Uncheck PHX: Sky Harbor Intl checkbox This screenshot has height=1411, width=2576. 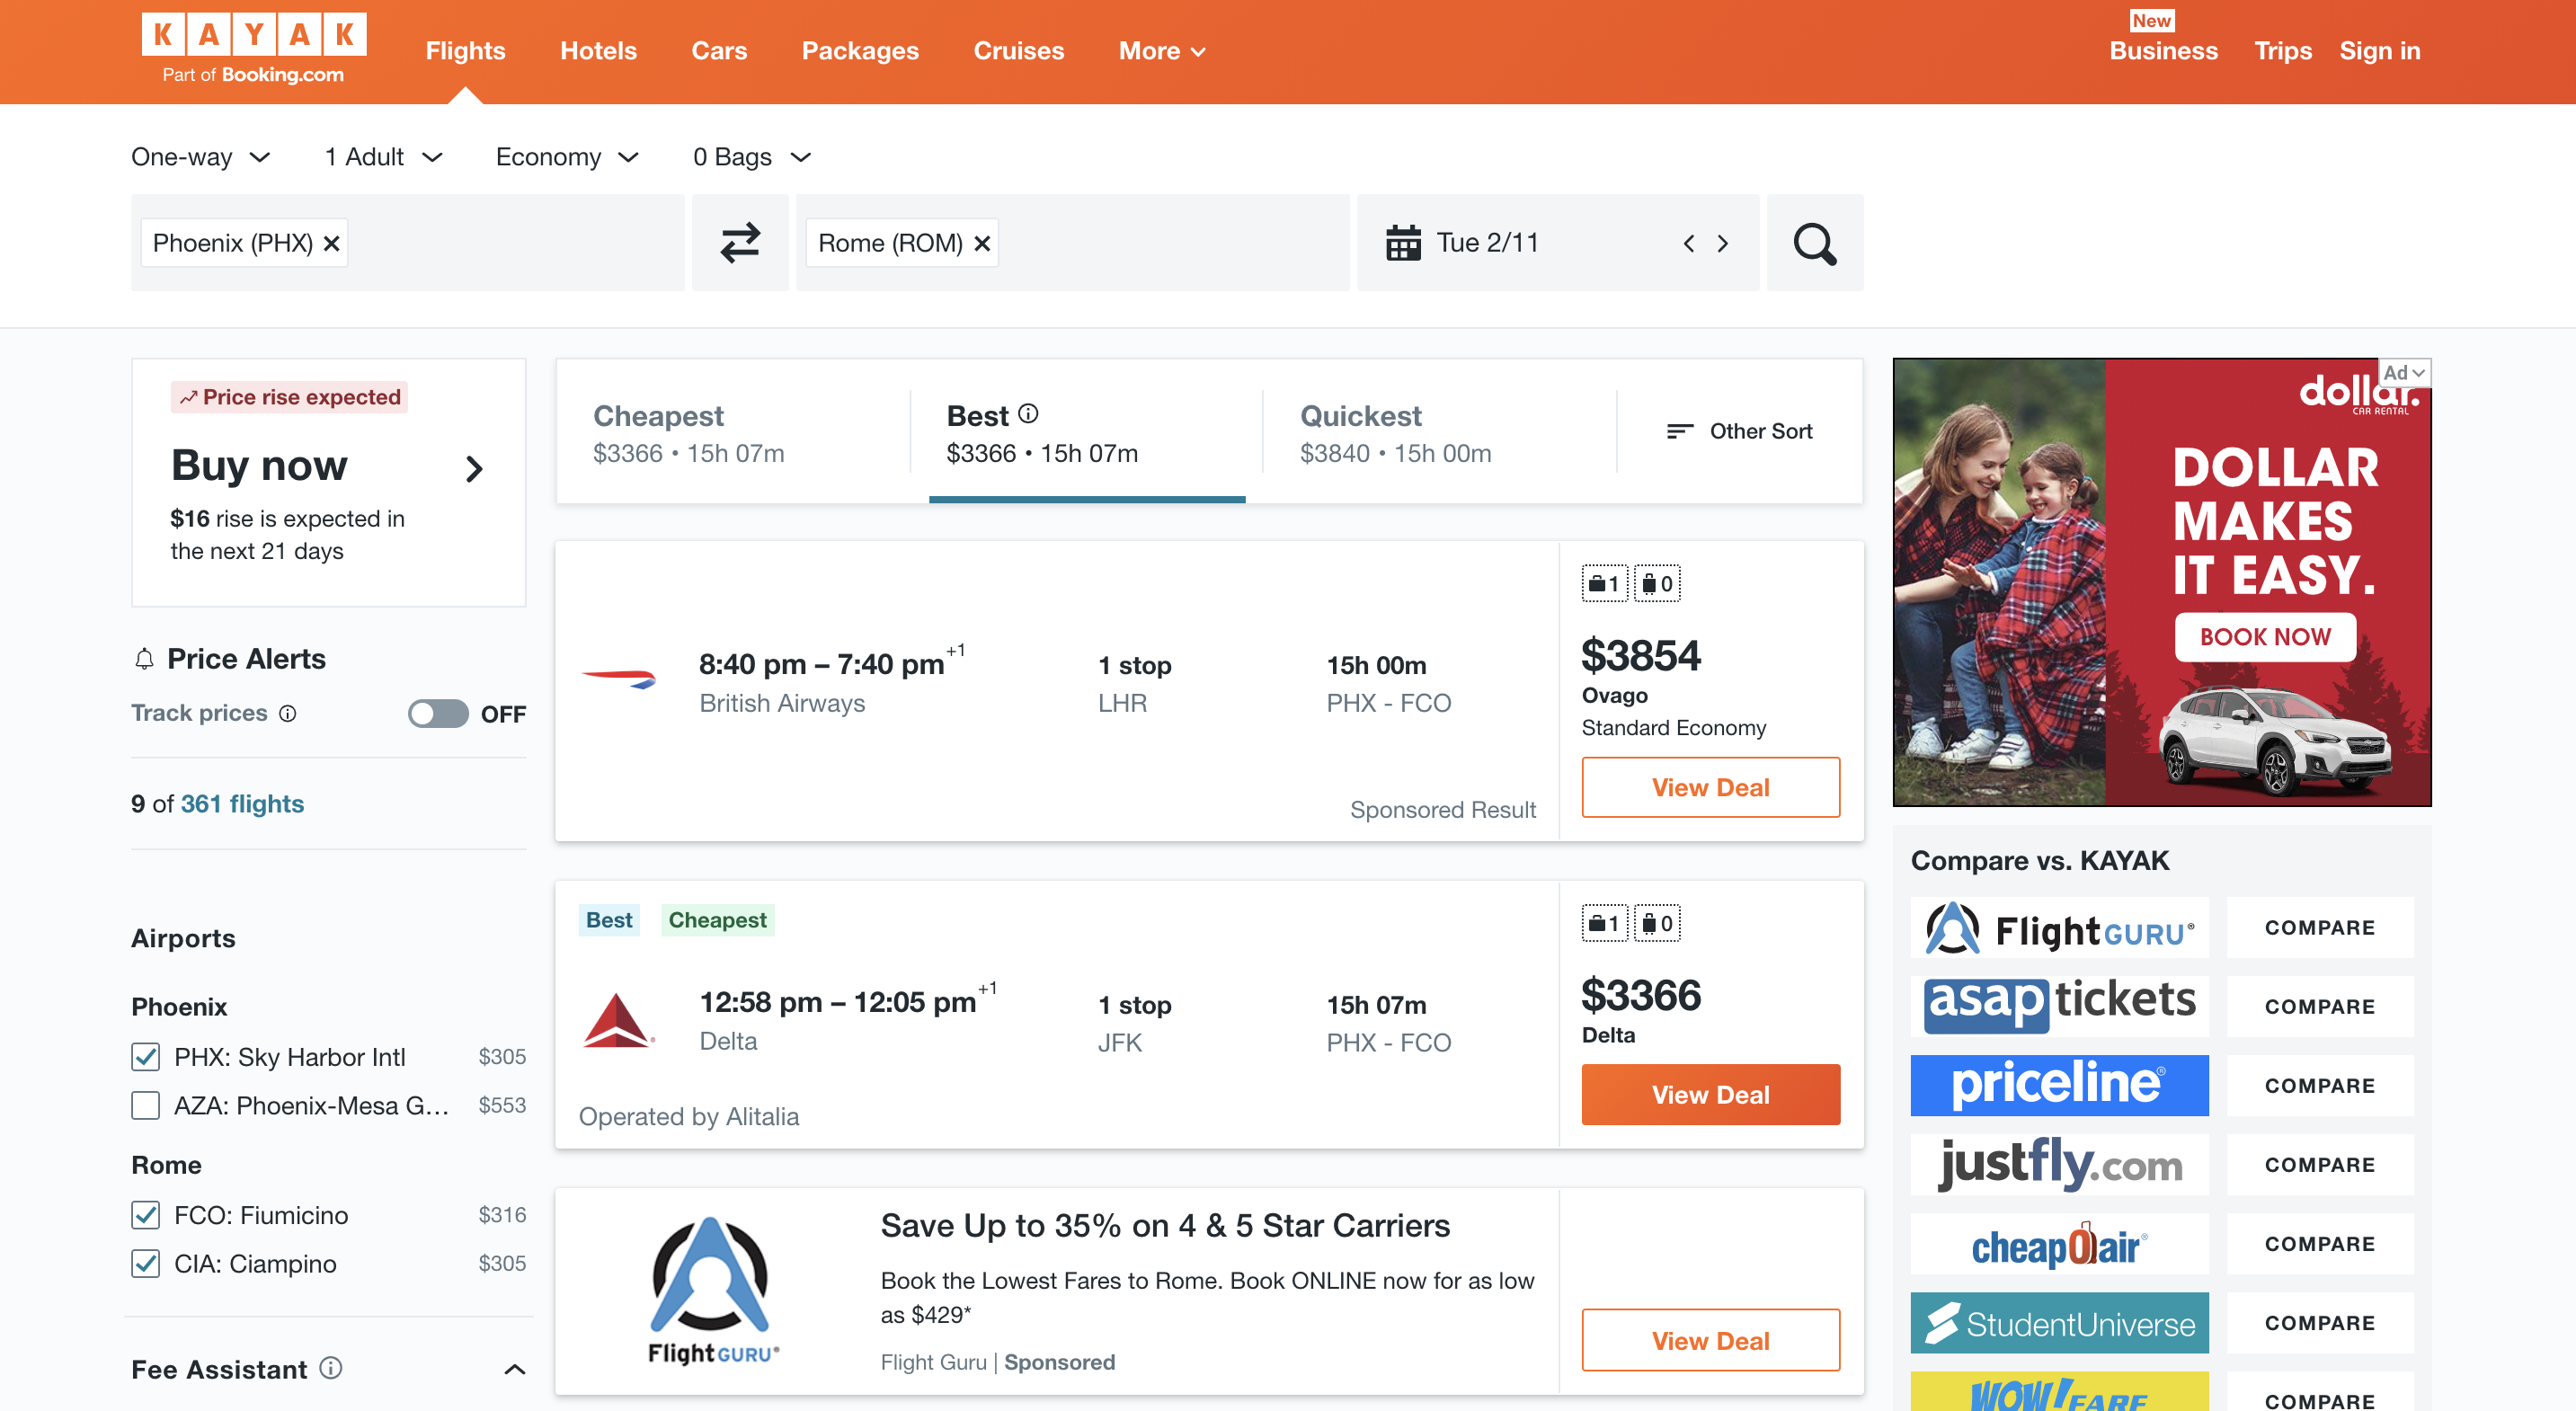pyautogui.click(x=146, y=1057)
